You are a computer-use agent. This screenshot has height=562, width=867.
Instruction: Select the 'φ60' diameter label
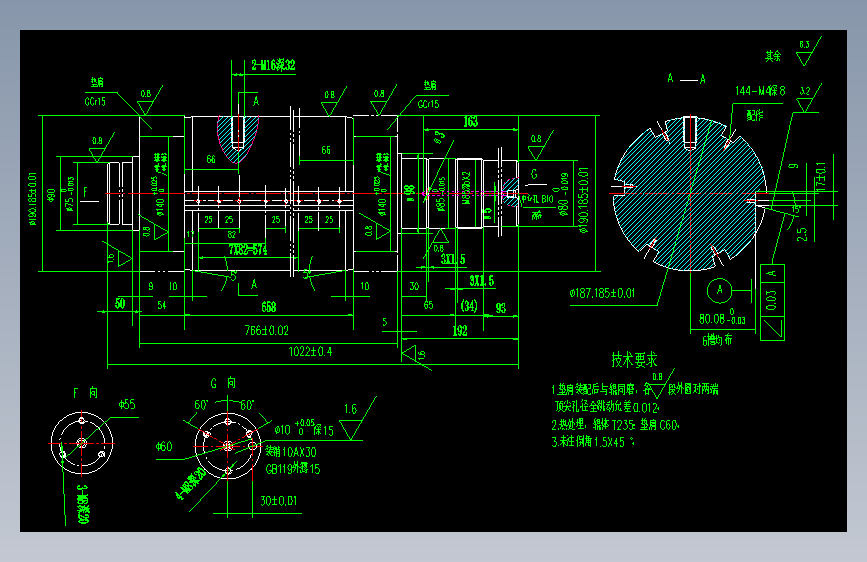click(x=164, y=446)
